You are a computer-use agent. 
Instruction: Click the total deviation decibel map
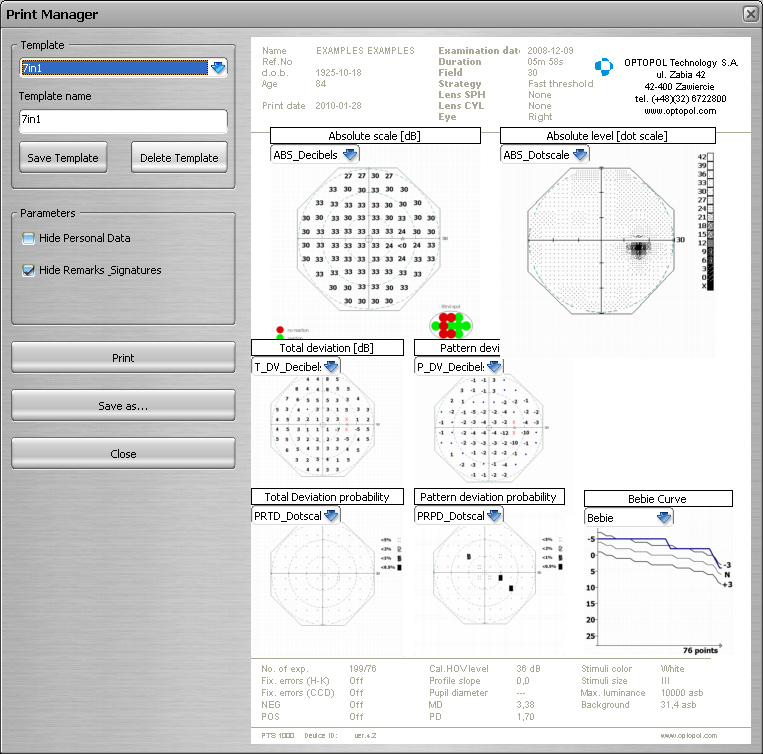tap(322, 425)
